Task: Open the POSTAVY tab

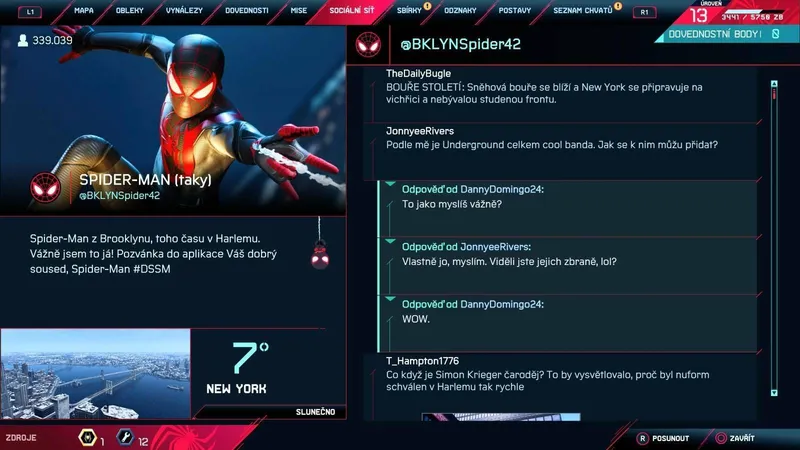Action: click(515, 10)
